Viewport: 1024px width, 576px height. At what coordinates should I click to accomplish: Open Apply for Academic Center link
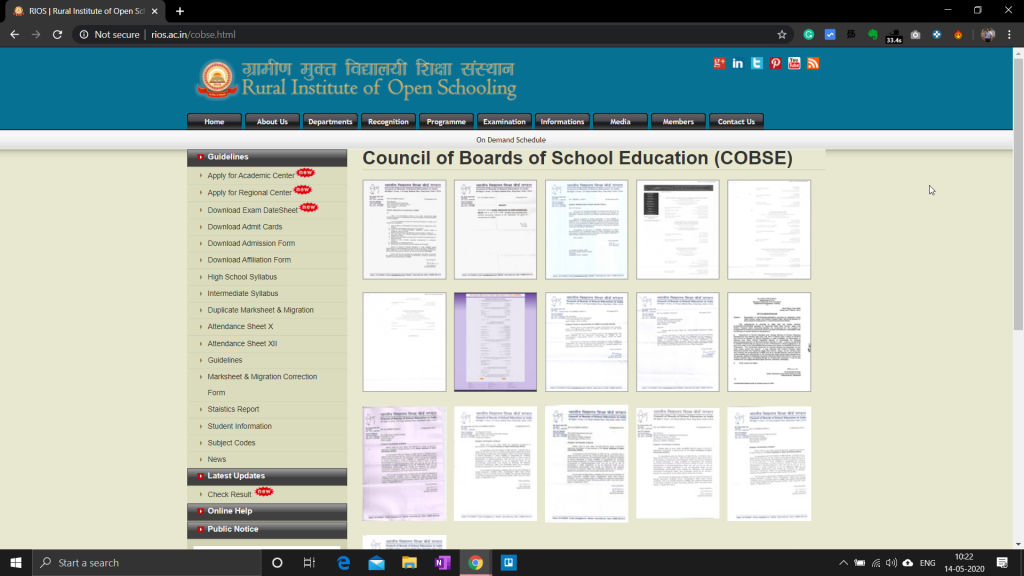pos(251,176)
